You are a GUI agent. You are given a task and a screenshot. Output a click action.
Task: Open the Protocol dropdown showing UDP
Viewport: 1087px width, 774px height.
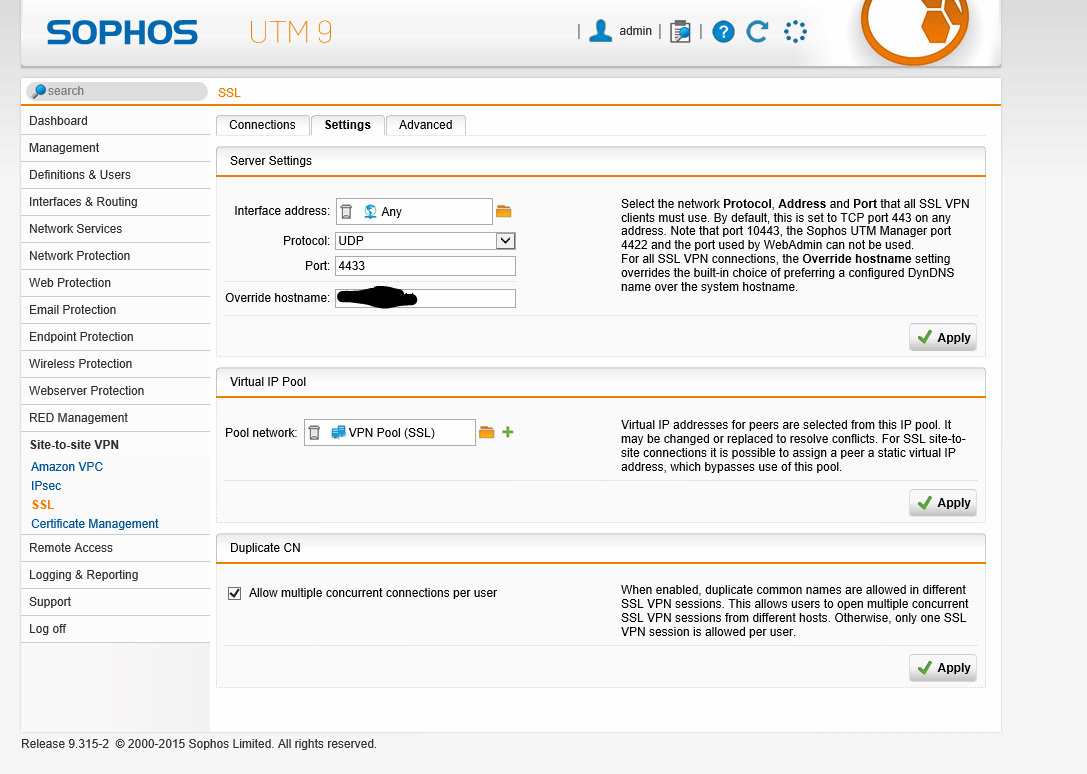click(425, 241)
